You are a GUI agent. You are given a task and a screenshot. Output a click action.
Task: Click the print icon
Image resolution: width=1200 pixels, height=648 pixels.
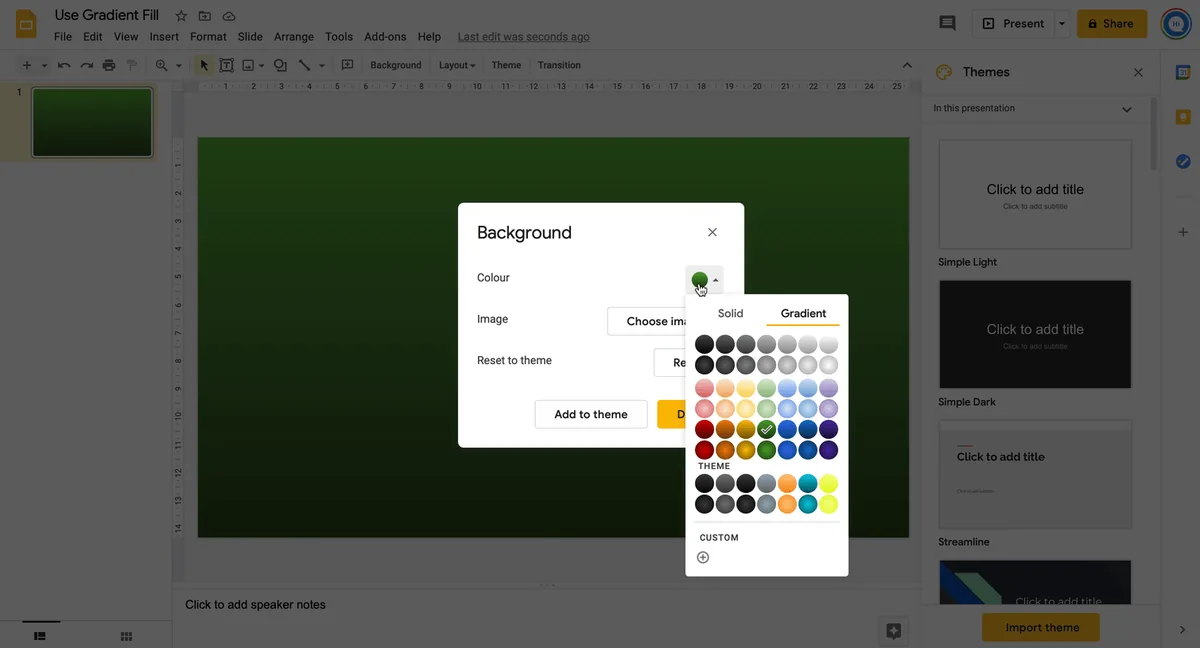pos(109,65)
